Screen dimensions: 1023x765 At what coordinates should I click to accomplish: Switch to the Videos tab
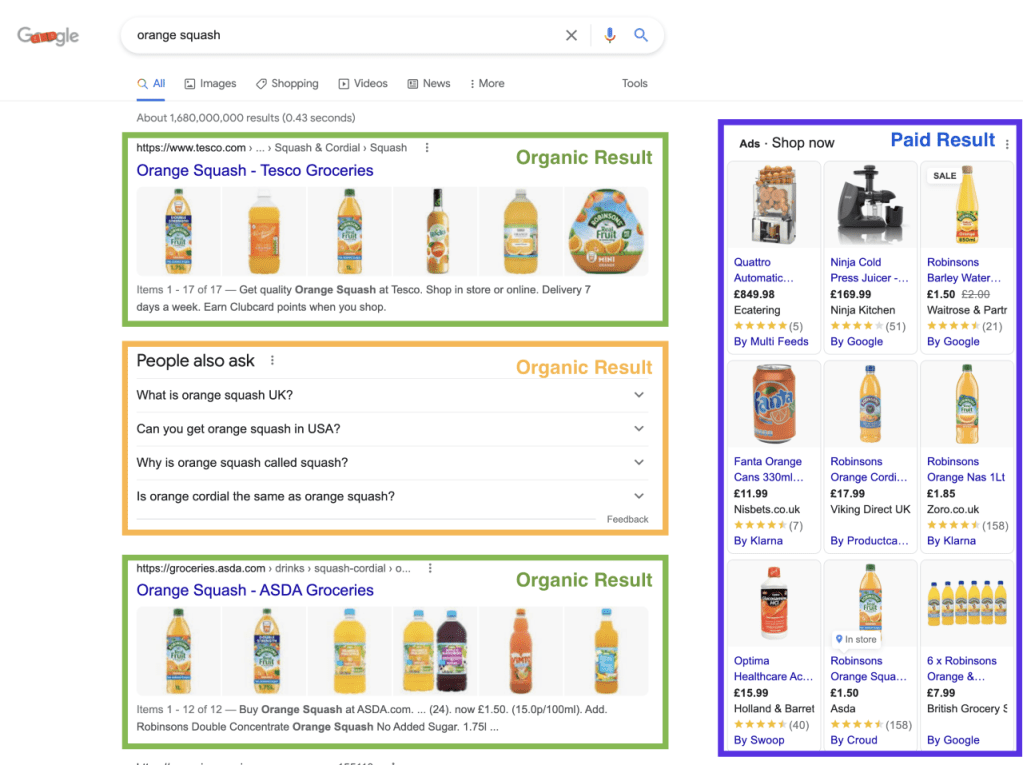[363, 83]
